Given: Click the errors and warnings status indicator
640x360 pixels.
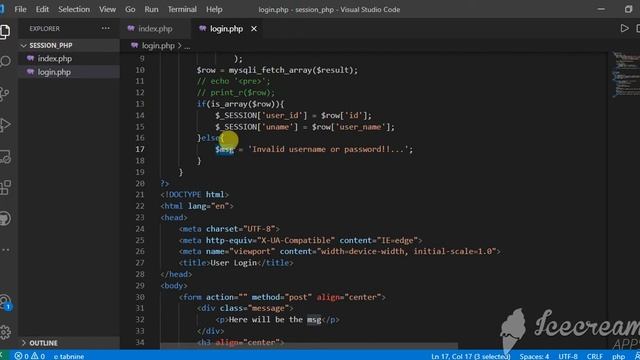Looking at the screenshot, I should coord(30,356).
